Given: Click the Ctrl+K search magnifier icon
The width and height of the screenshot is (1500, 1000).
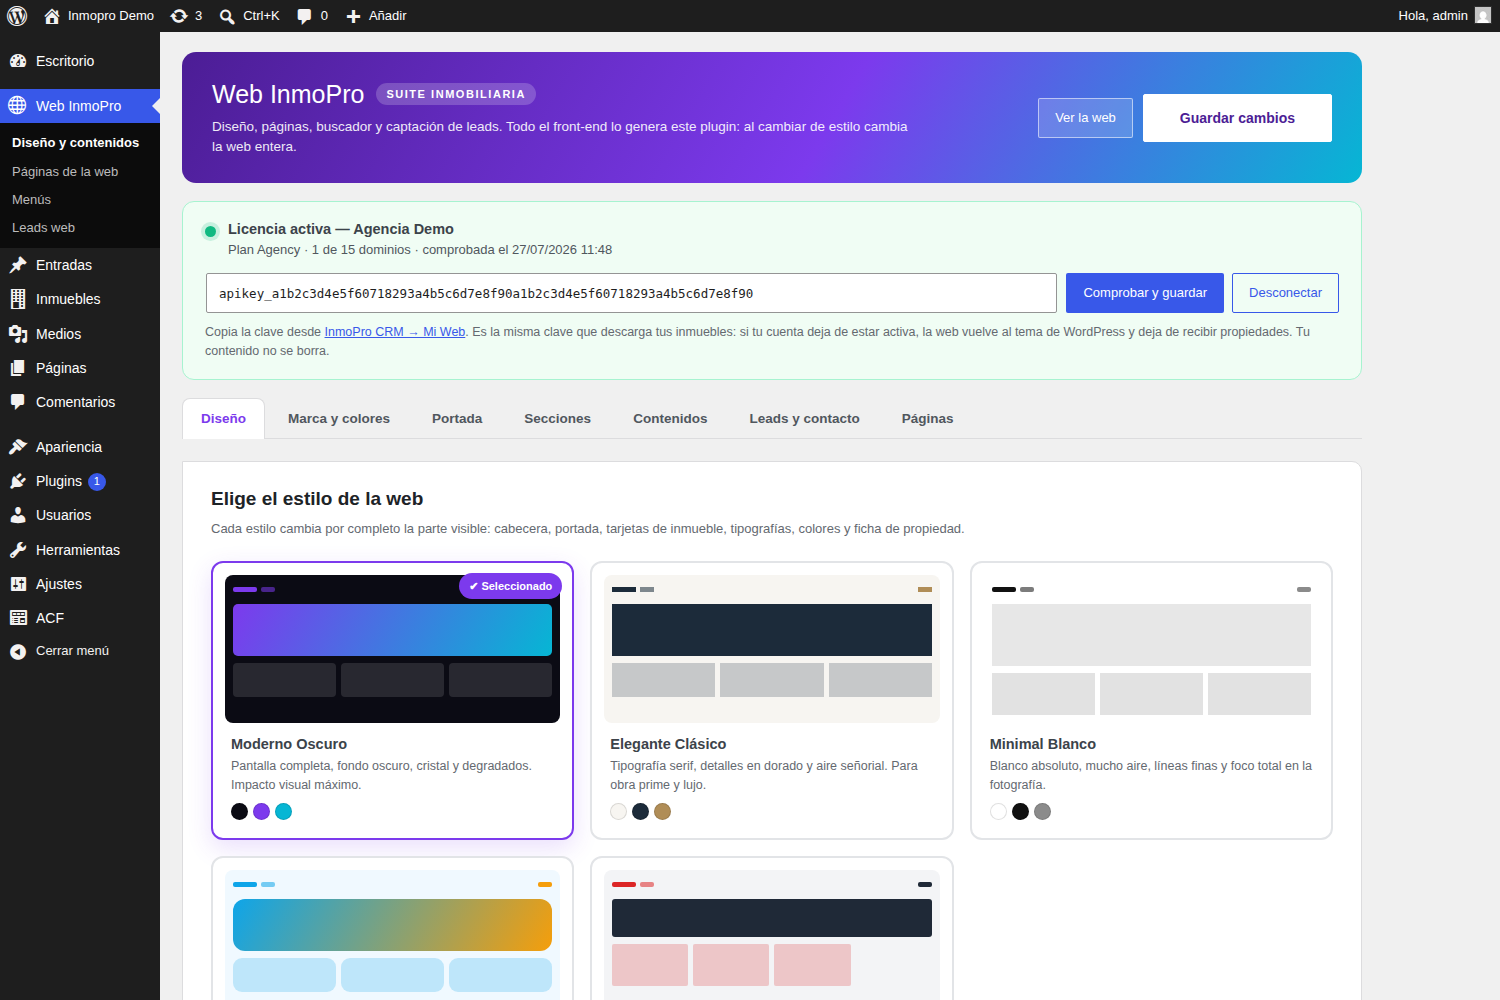Looking at the screenshot, I should pyautogui.click(x=227, y=16).
